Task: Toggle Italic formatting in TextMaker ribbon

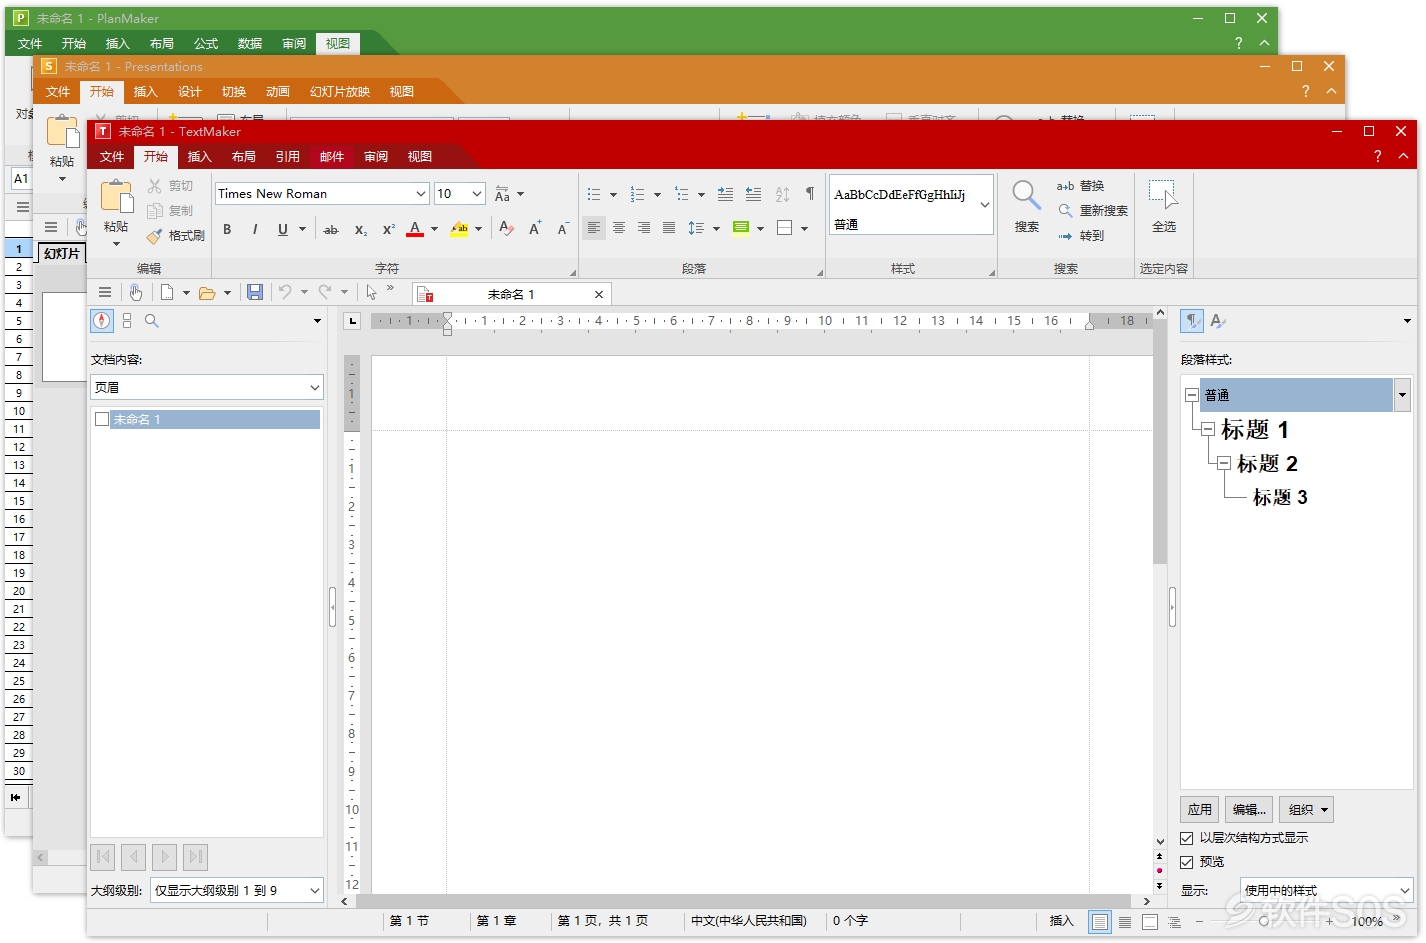Action: (255, 229)
